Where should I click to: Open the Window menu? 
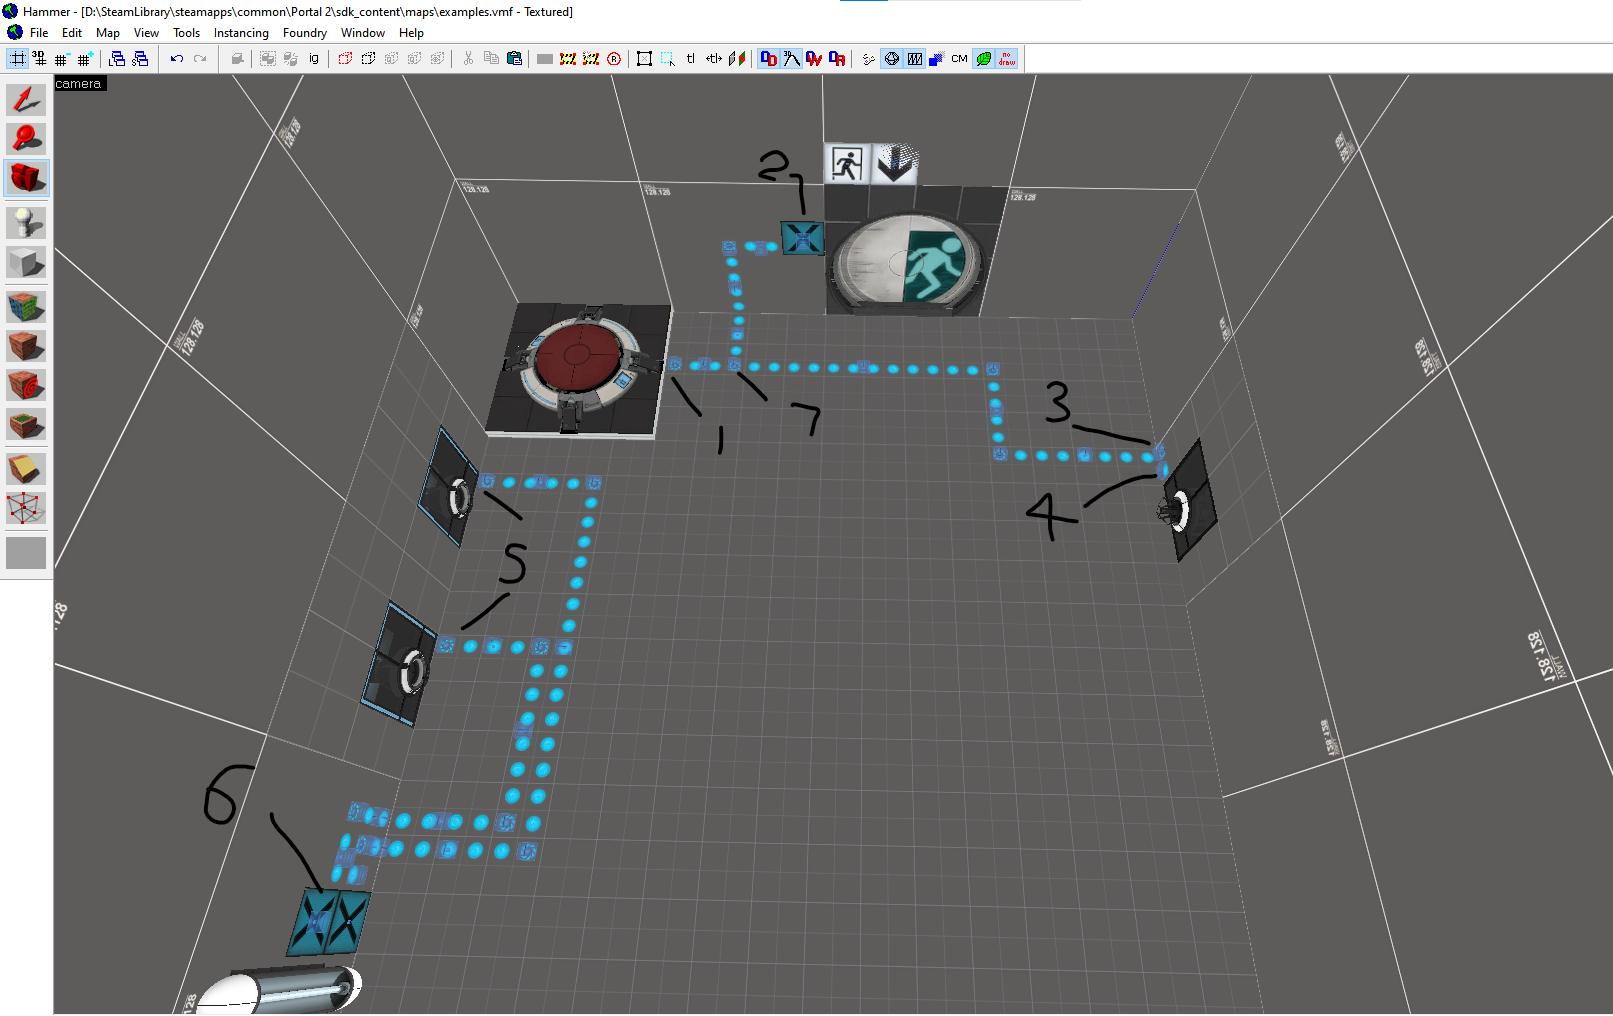pyautogui.click(x=363, y=33)
